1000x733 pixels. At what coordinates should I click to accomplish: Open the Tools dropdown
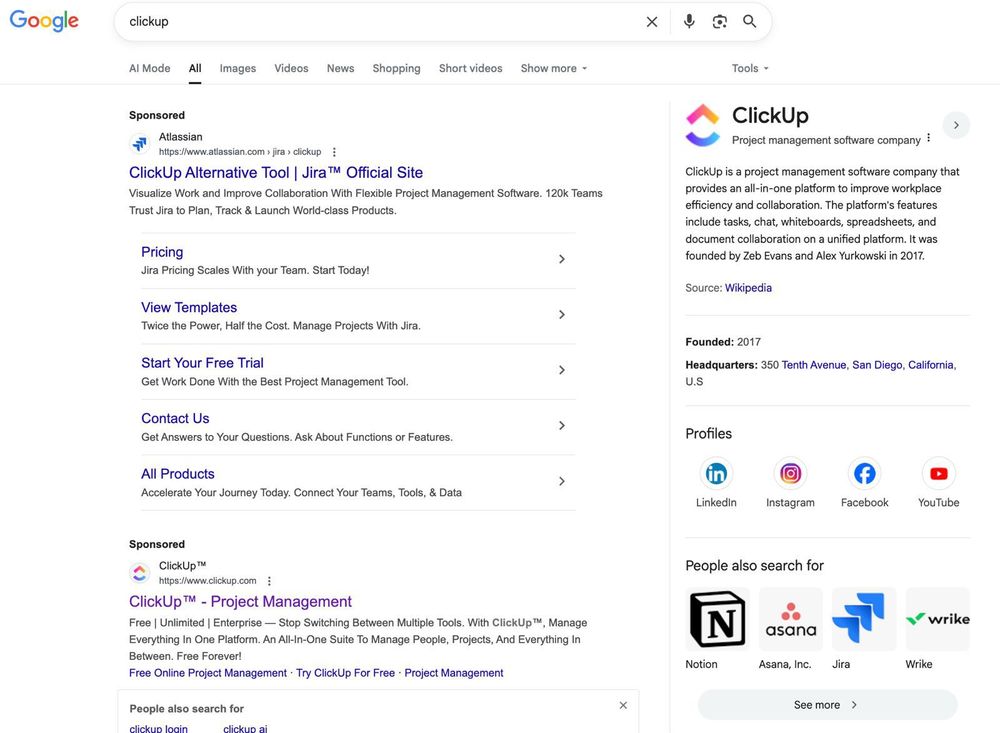tap(750, 68)
